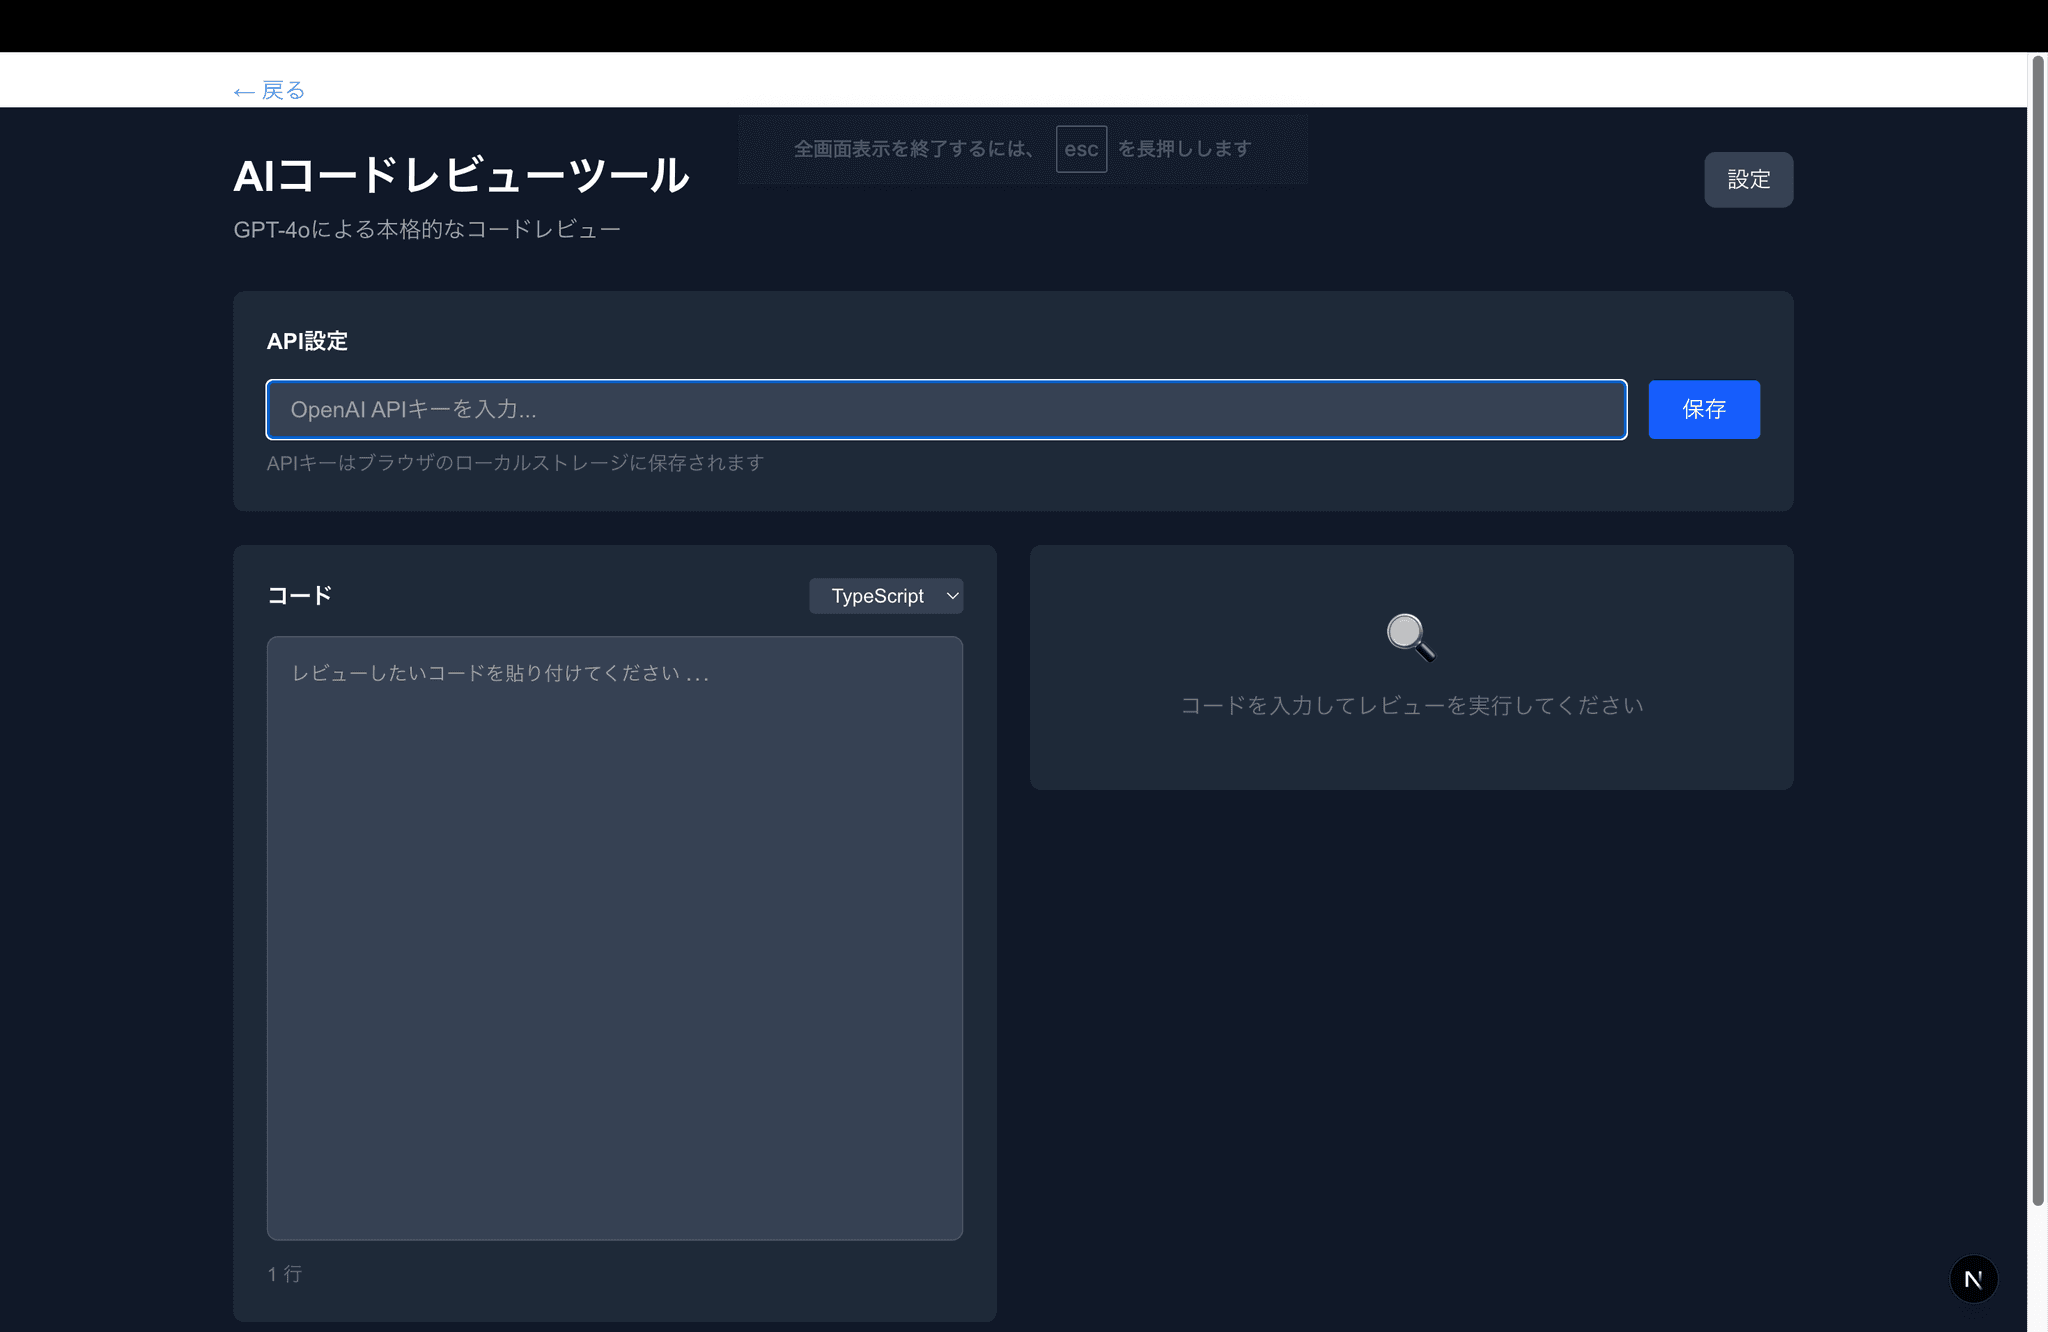Focus the OpenAI APIキー input field
The height and width of the screenshot is (1332, 2048).
pos(945,409)
